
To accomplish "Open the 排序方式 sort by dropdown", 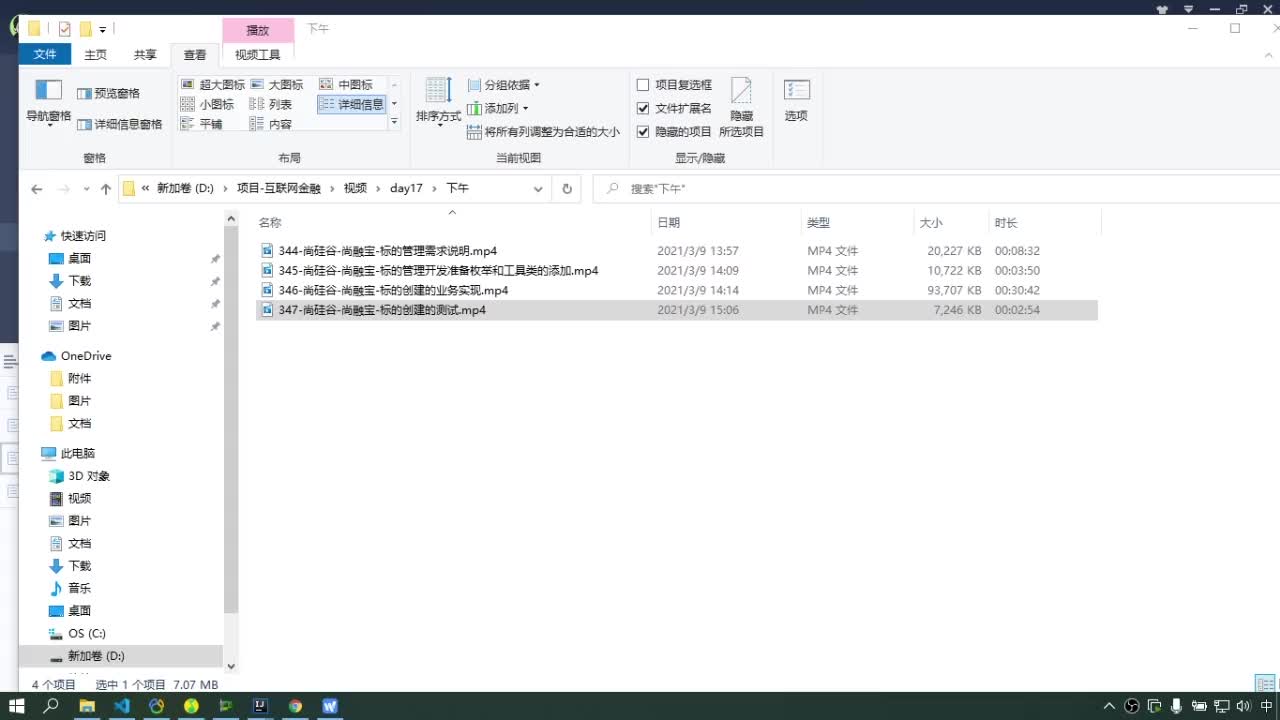I will [x=438, y=104].
